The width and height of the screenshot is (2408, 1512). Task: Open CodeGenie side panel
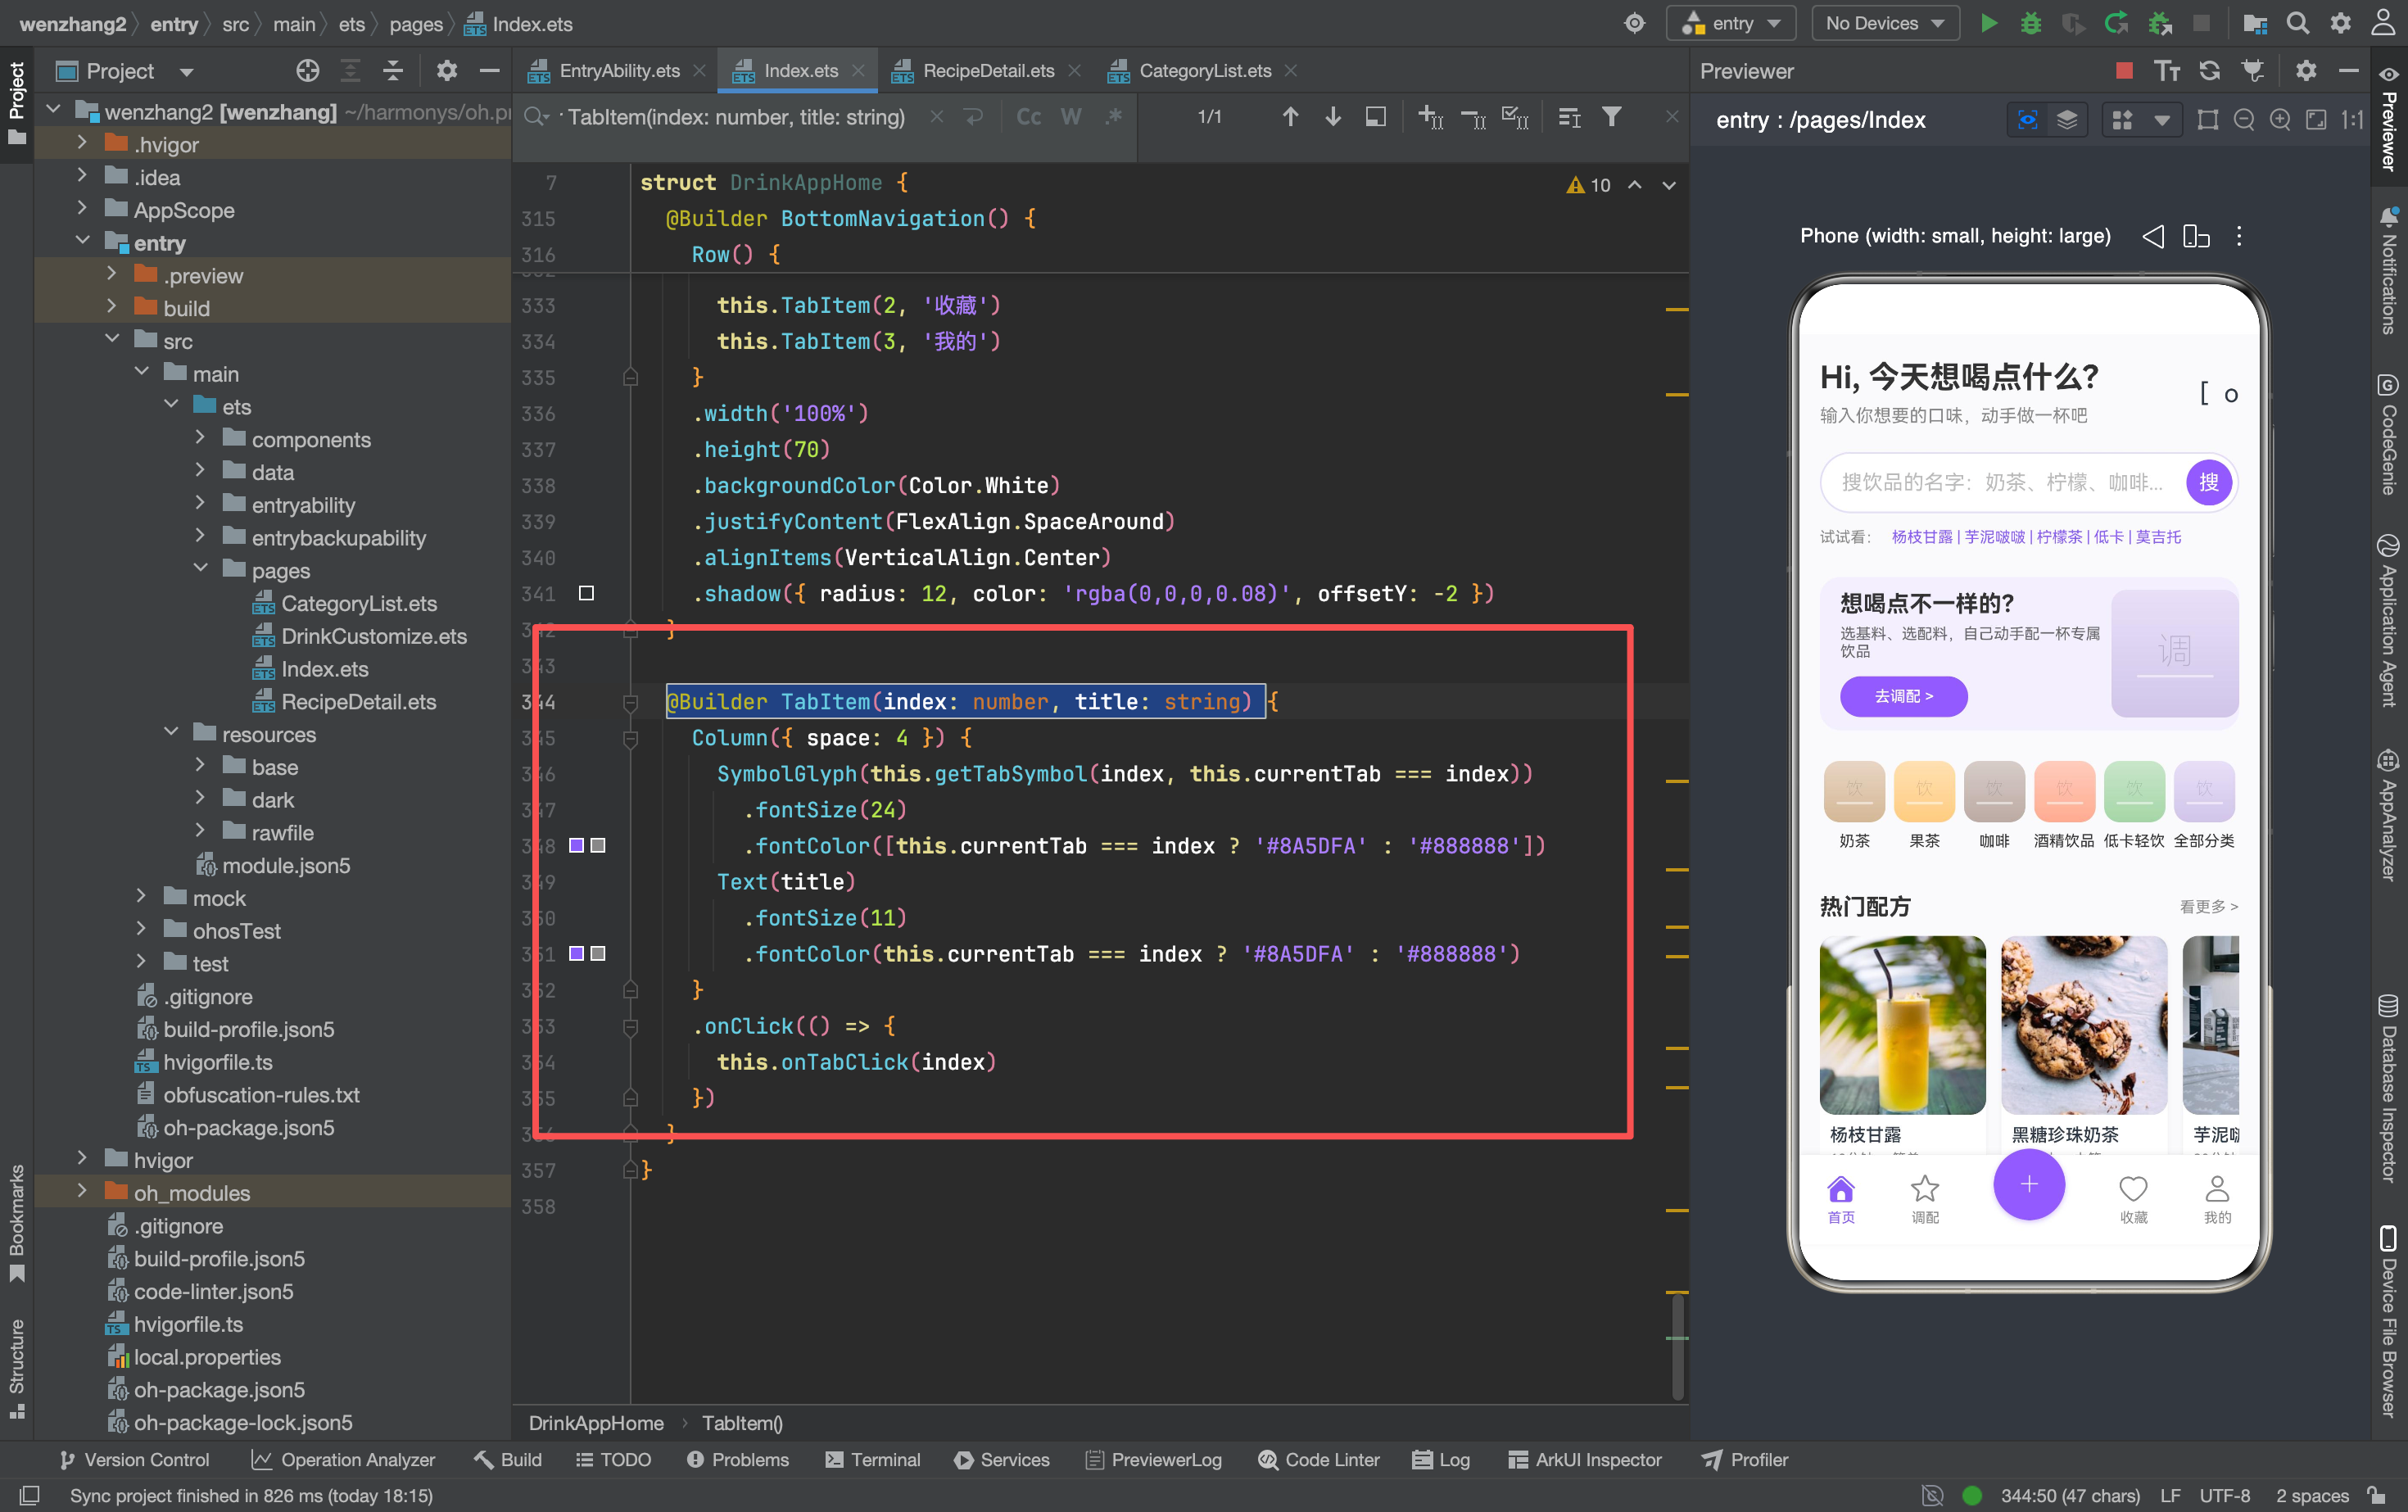[2389, 435]
